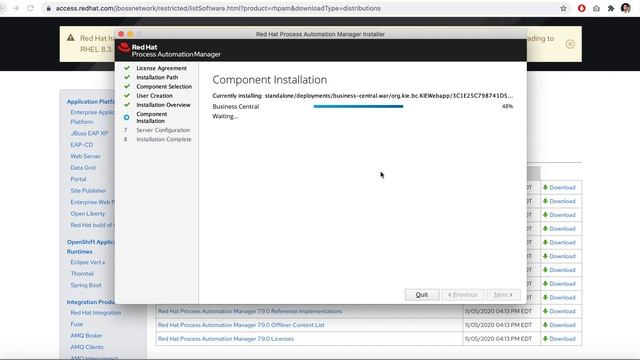The height and width of the screenshot is (360, 640).
Task: Click the disabled Next button
Action: (503, 295)
